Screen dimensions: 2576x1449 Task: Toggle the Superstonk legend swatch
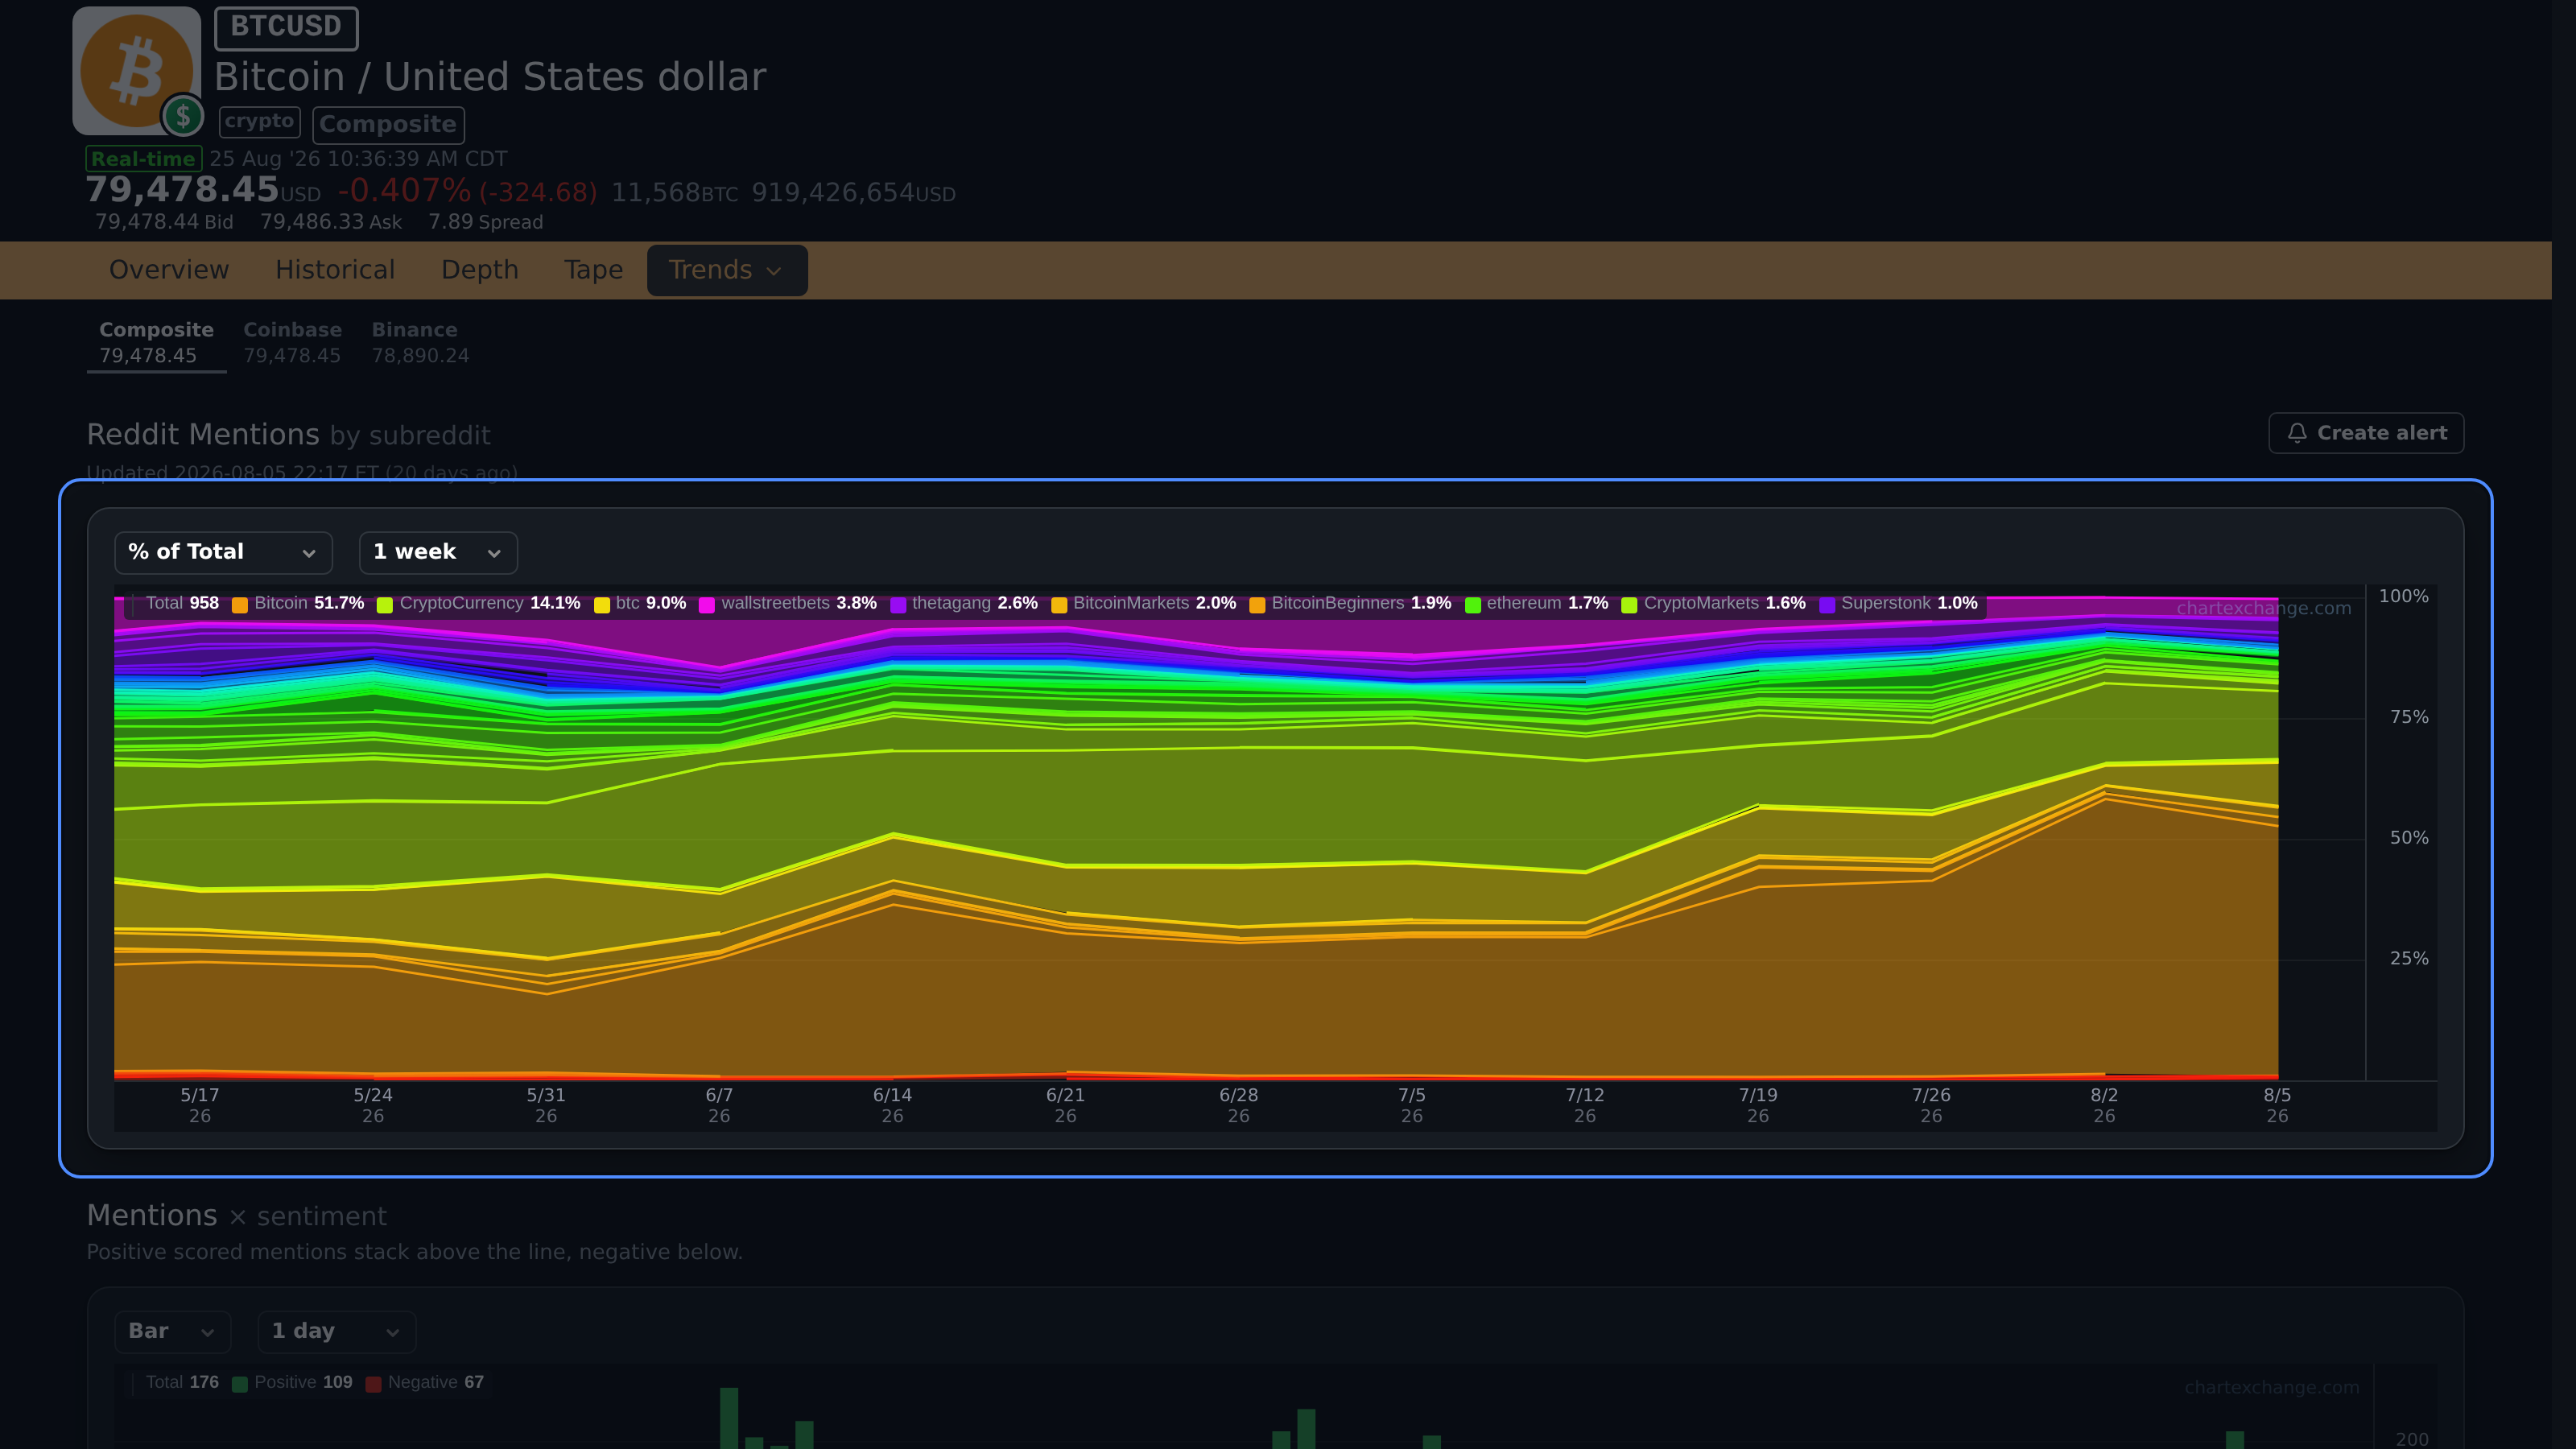1827,604
